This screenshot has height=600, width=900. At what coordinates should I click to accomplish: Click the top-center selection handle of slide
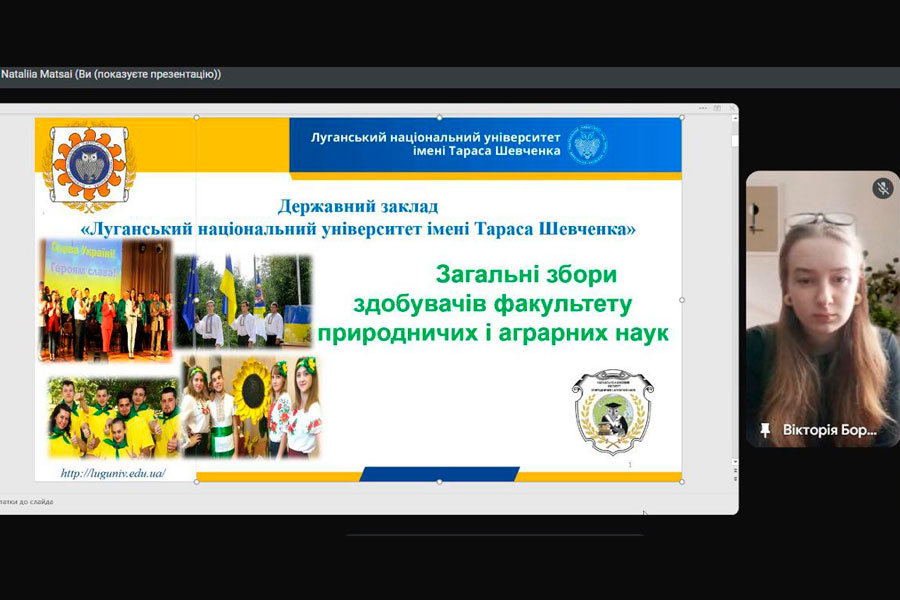pos(439,117)
